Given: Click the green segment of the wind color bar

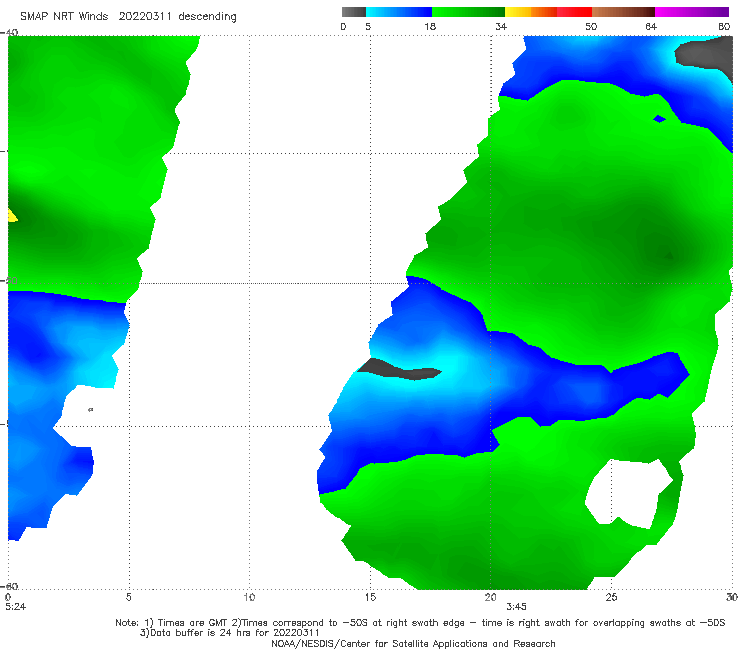Looking at the screenshot, I should tap(468, 12).
